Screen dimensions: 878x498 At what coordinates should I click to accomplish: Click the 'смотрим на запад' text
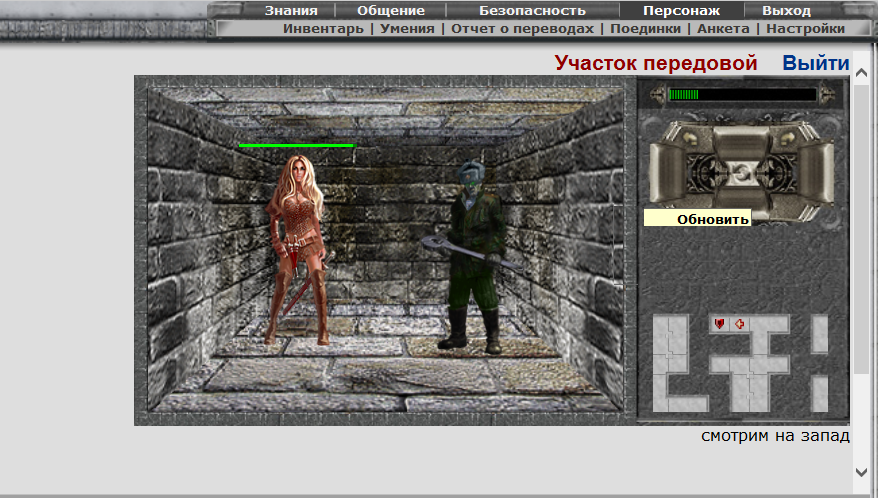click(x=776, y=435)
